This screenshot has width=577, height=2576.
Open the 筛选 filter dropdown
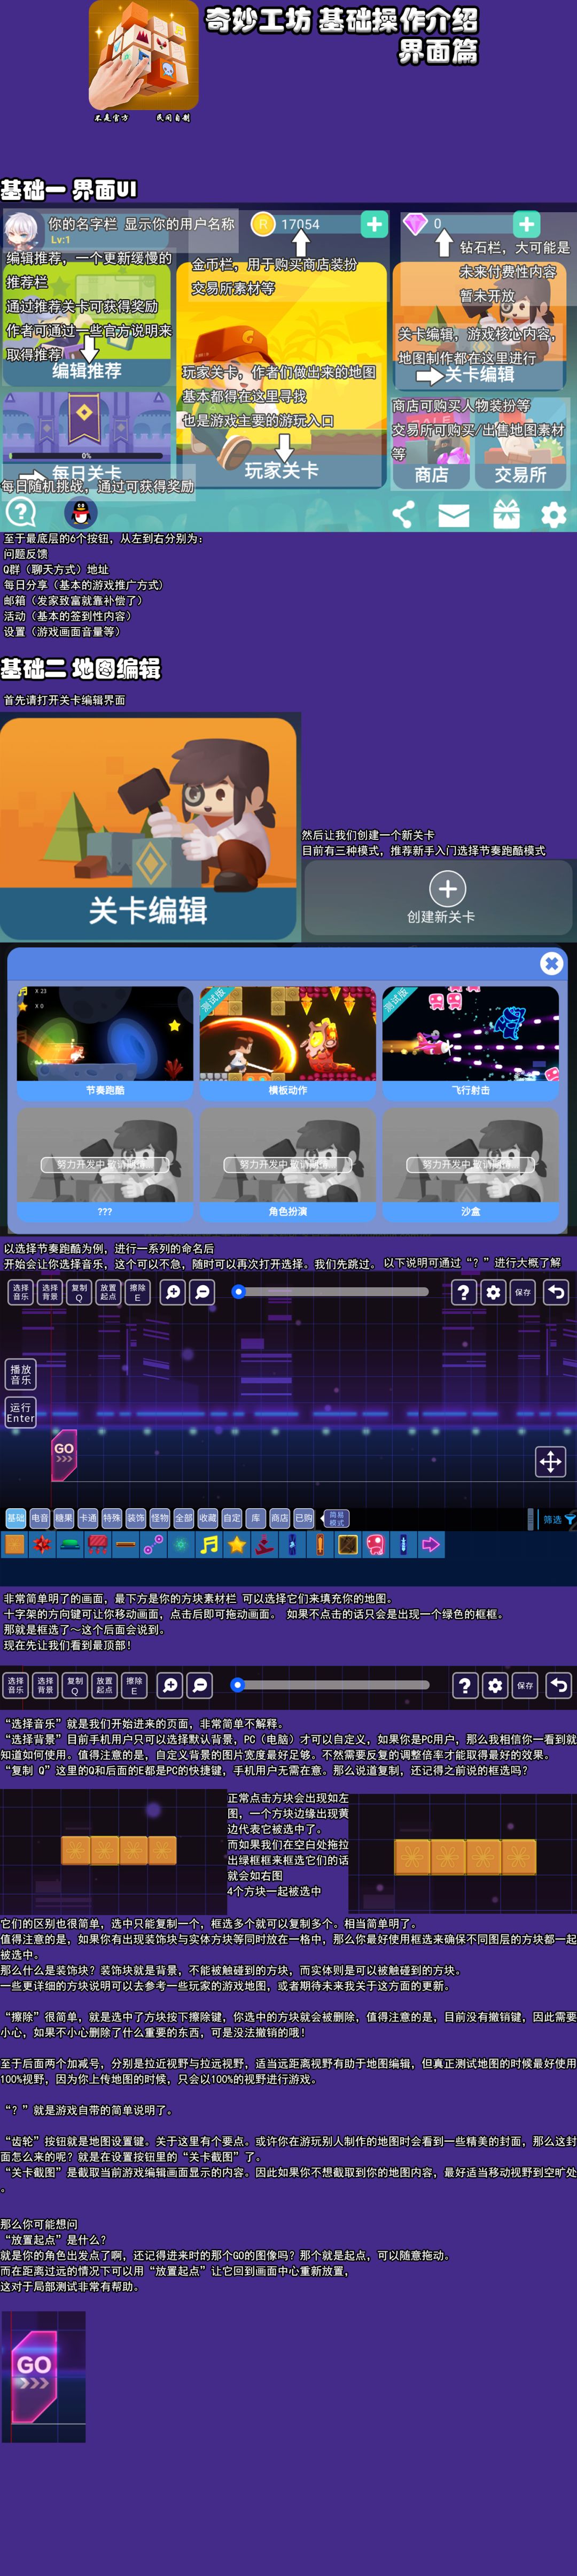(x=557, y=1519)
